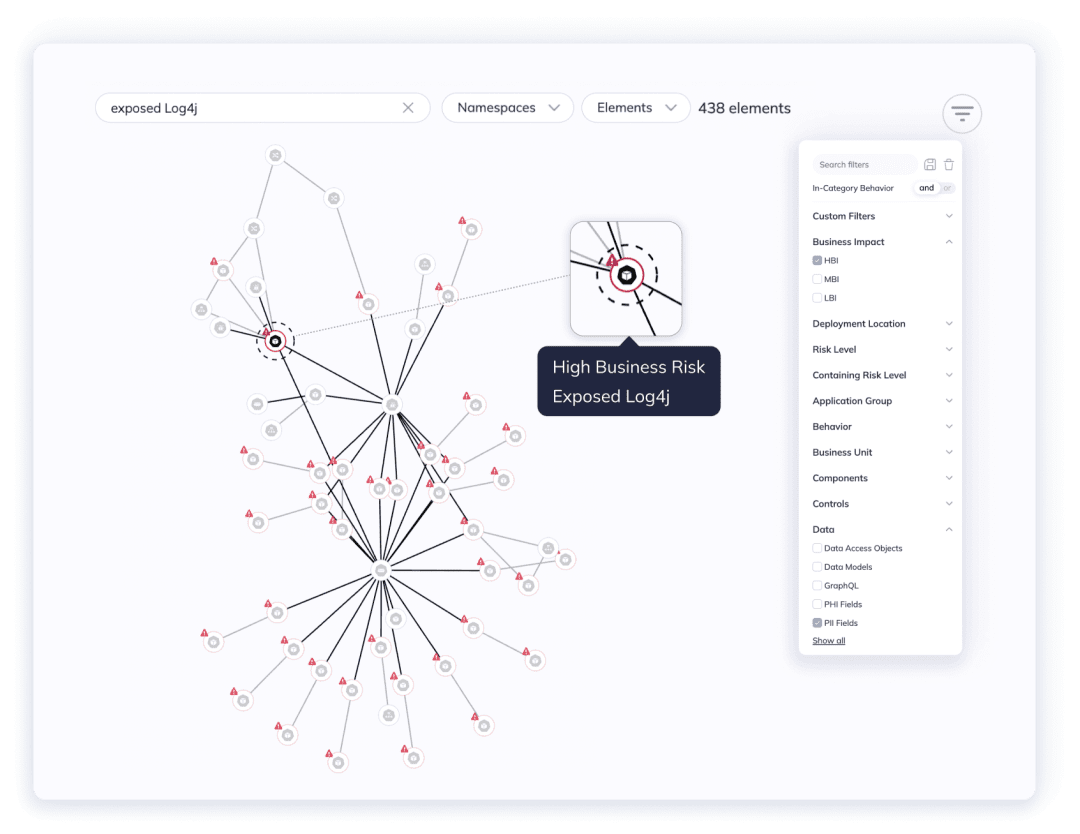This screenshot has width=1080, height=834.
Task: Open the filters panel via funnel icon
Action: click(x=961, y=113)
